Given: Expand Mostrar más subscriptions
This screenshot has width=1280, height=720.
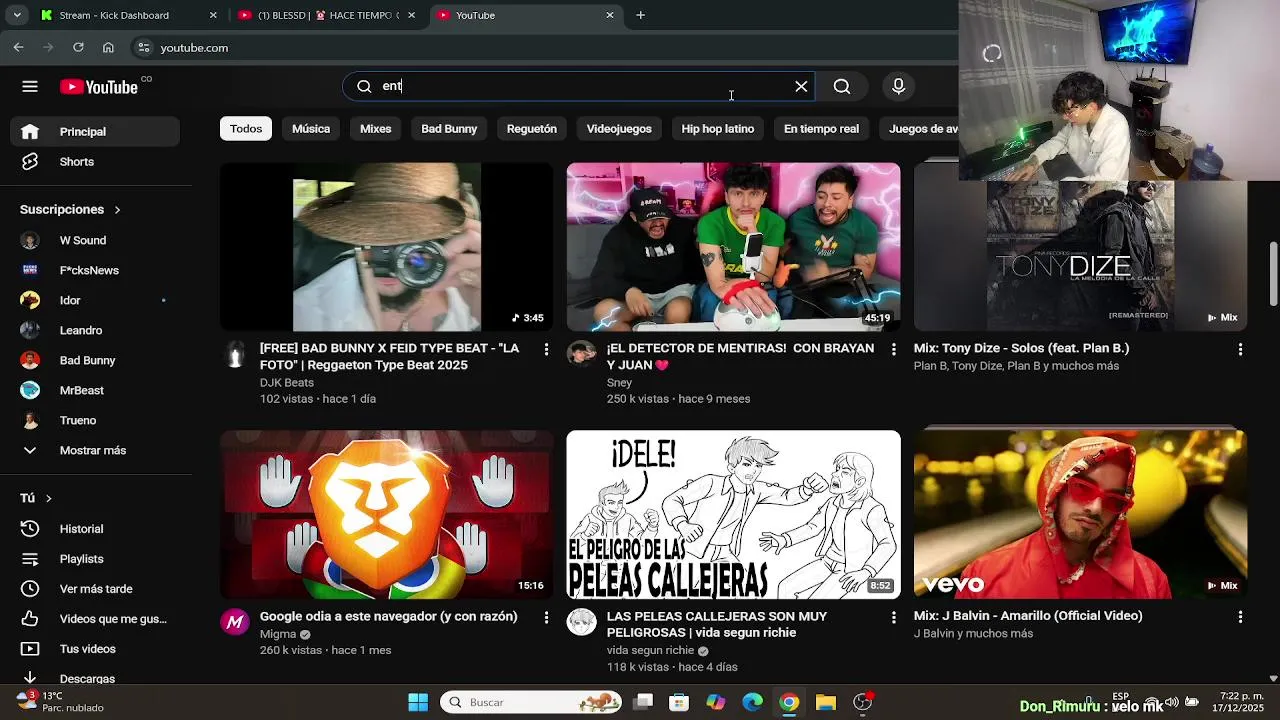Looking at the screenshot, I should coord(95,450).
